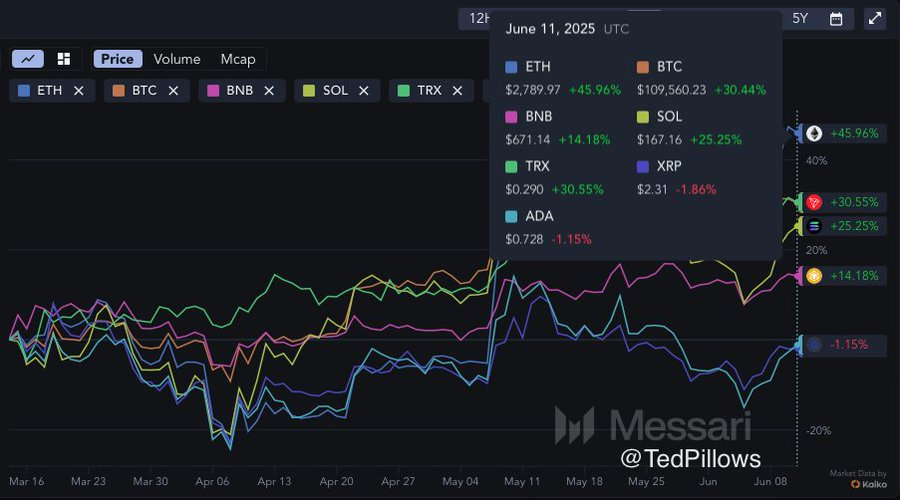This screenshot has height=500, width=900.
Task: Select the Volume metric tab
Action: 177,59
